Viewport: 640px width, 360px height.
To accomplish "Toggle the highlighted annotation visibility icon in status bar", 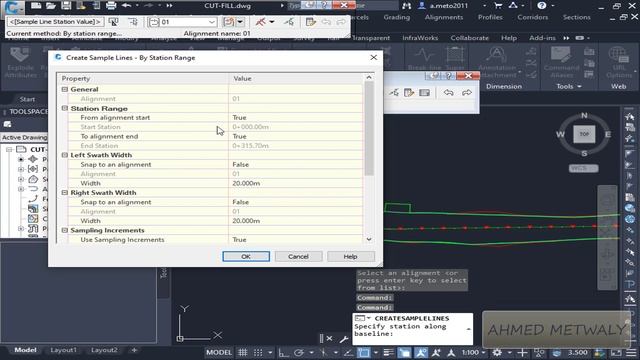I will (x=420, y=352).
